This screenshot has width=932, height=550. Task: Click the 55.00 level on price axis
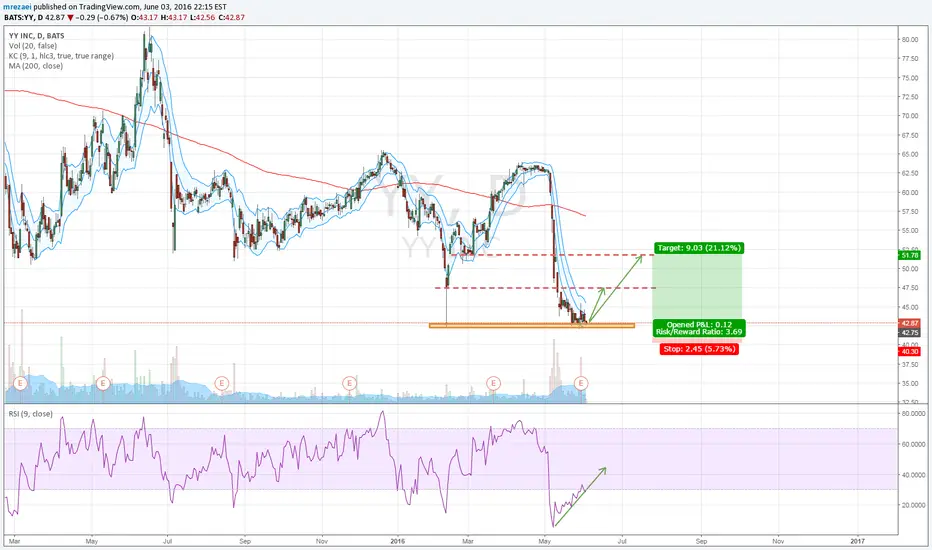(909, 231)
